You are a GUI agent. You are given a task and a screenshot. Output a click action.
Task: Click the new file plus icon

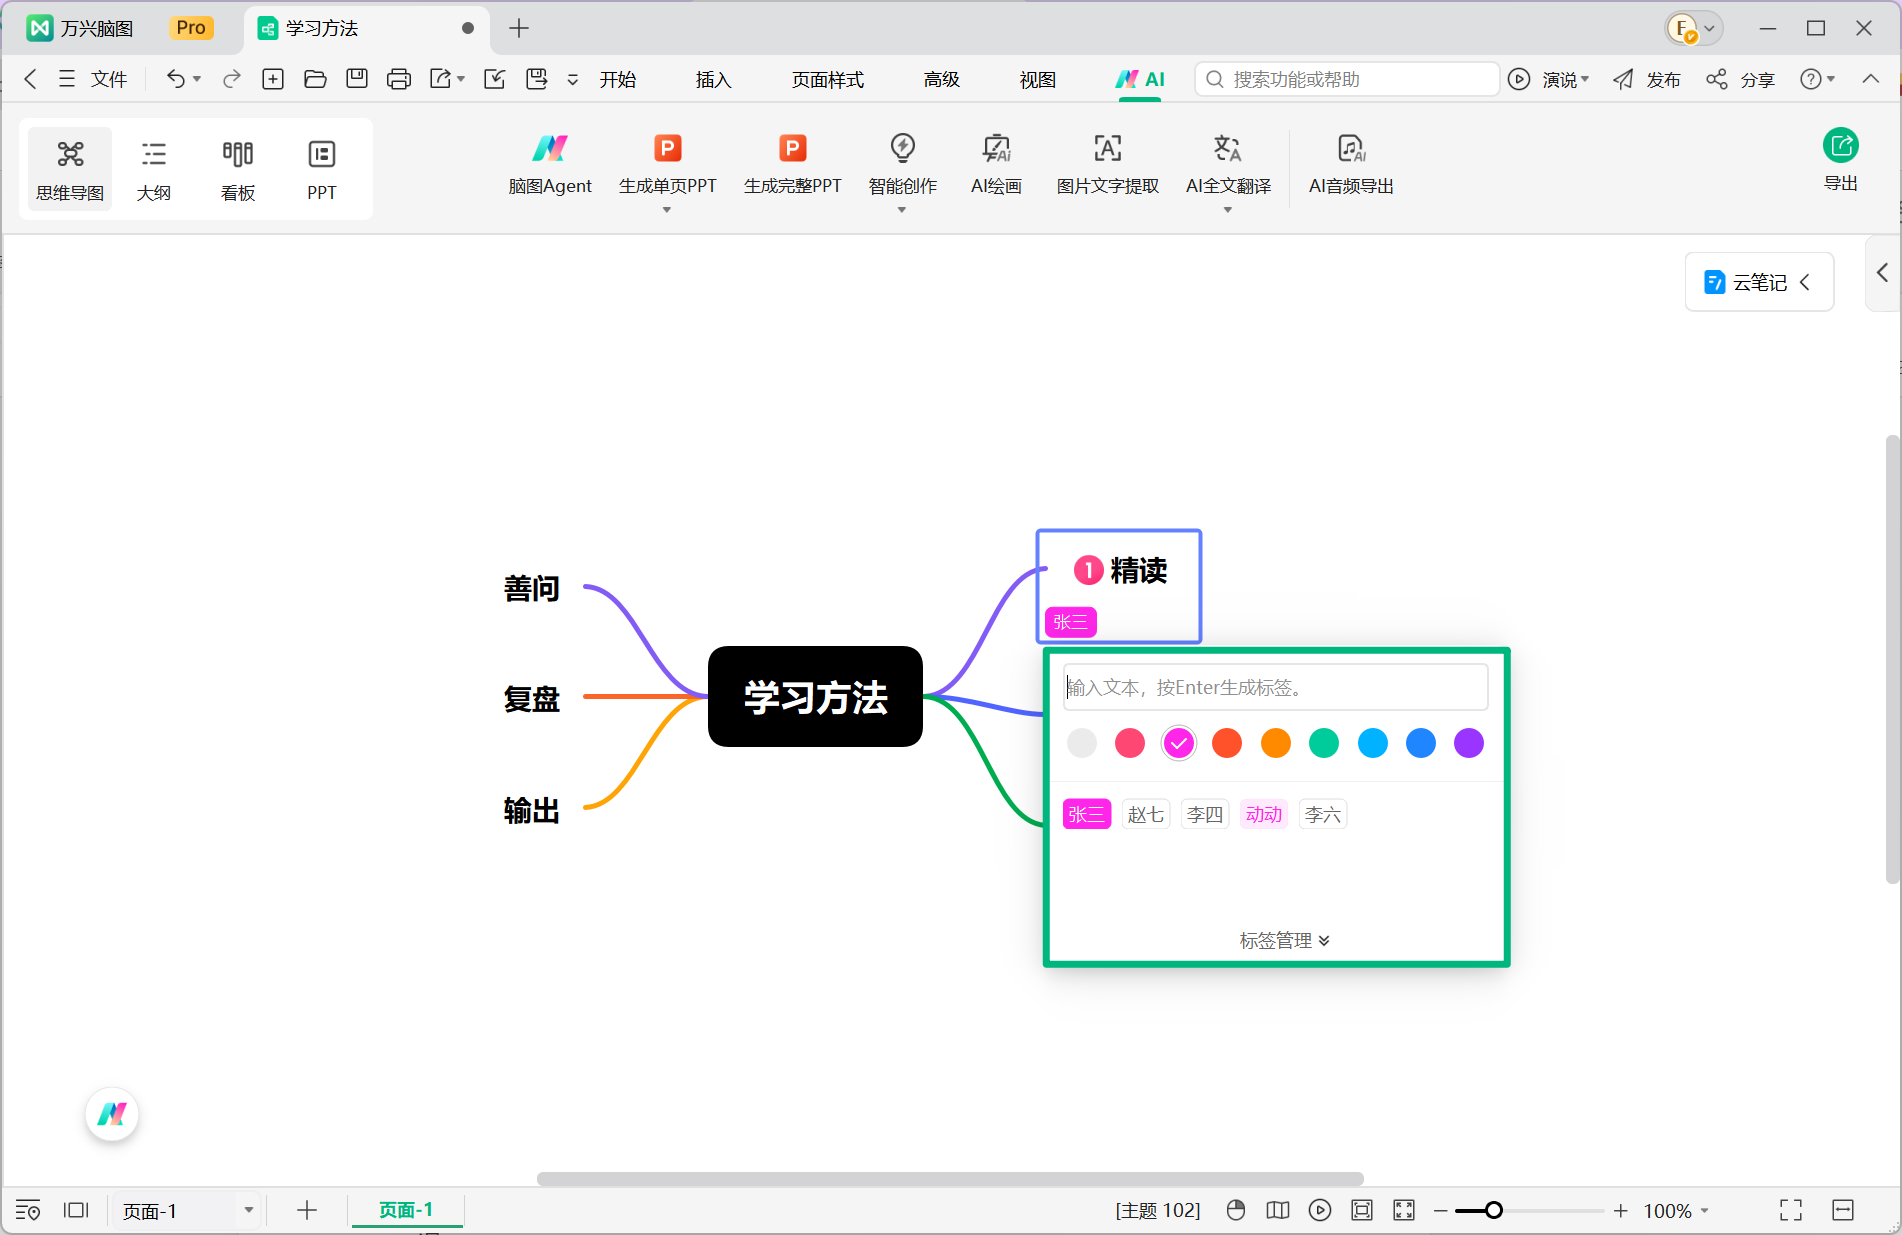(273, 79)
